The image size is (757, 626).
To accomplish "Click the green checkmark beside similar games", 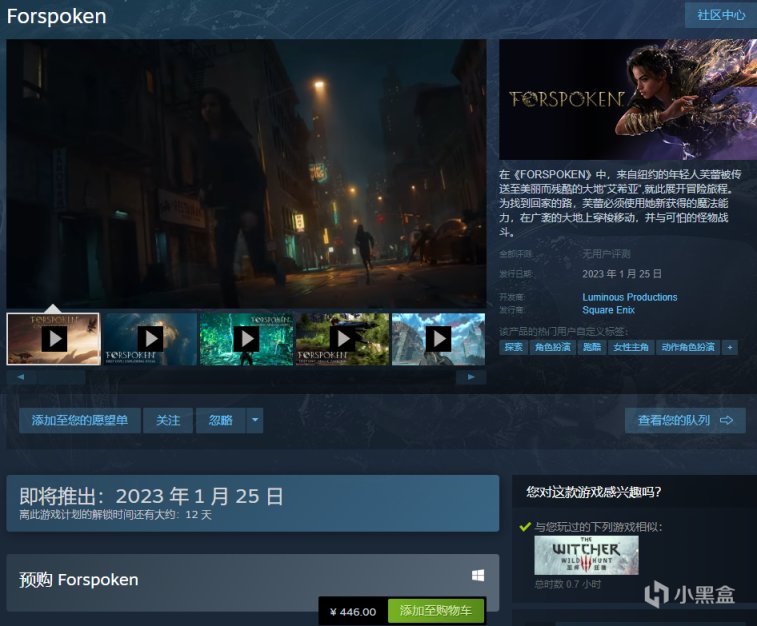I will [525, 527].
